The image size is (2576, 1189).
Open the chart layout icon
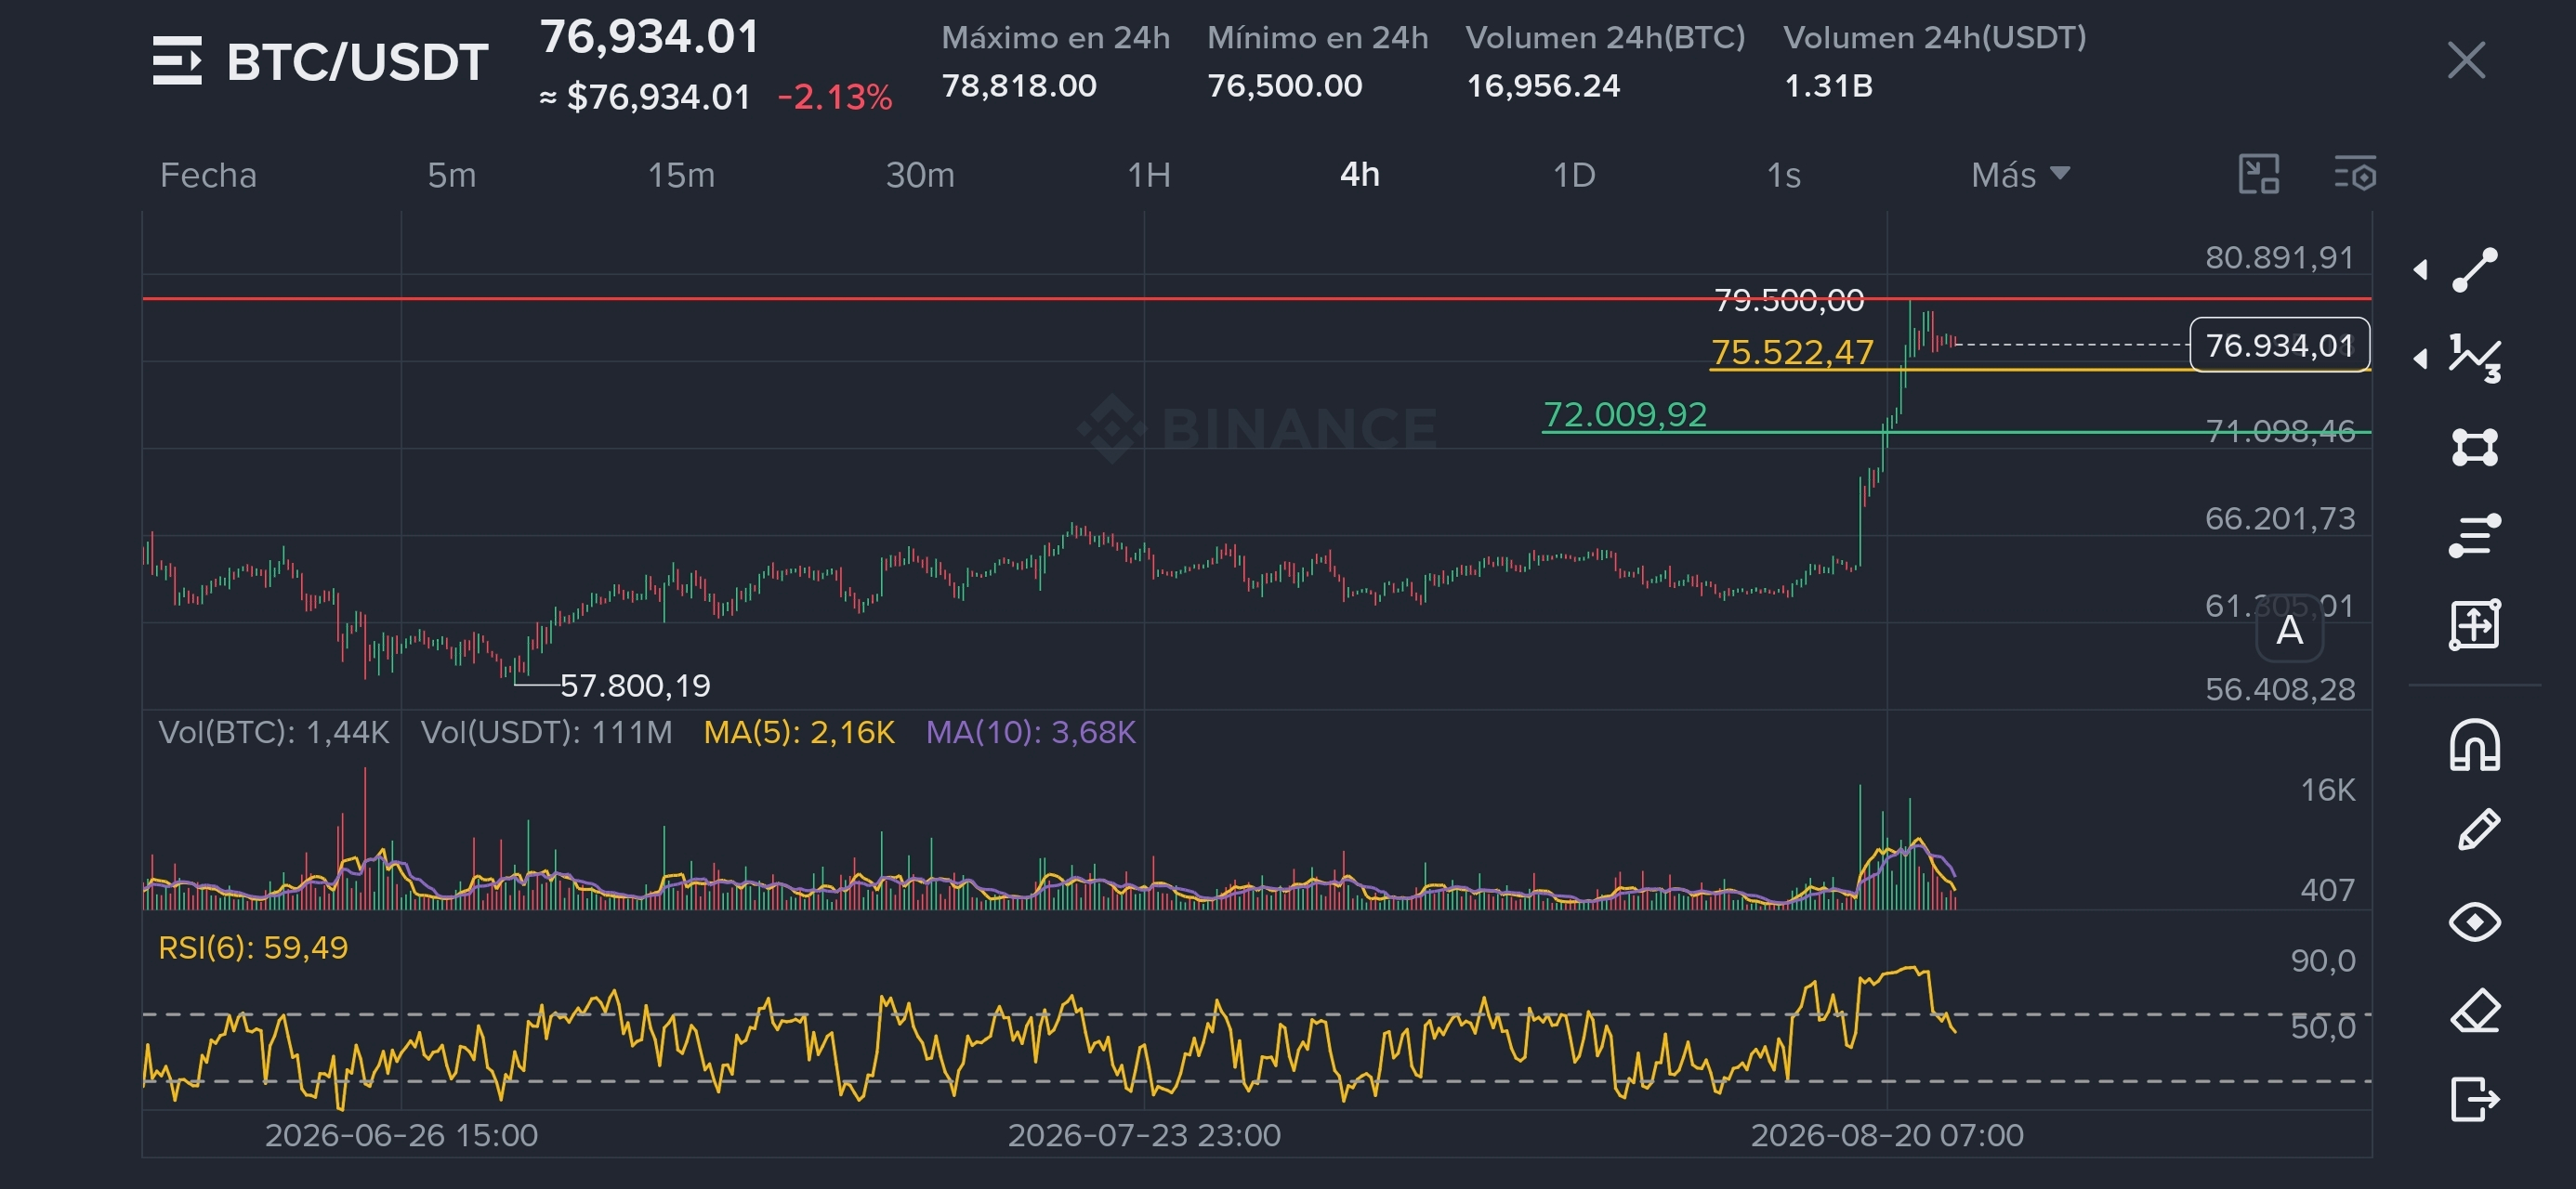coord(2259,174)
